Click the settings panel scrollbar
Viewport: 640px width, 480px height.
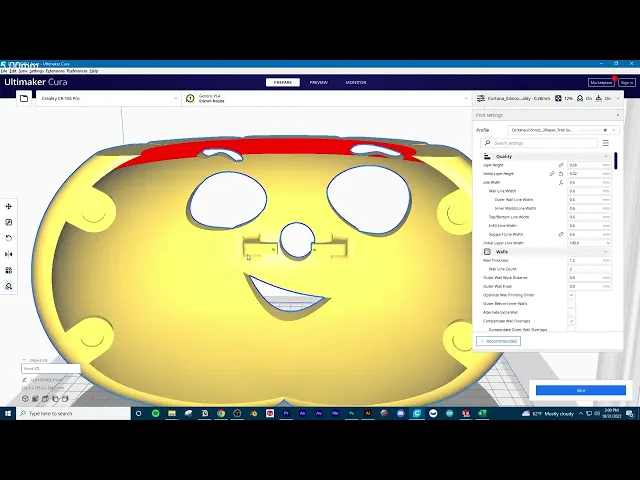pyautogui.click(x=616, y=161)
